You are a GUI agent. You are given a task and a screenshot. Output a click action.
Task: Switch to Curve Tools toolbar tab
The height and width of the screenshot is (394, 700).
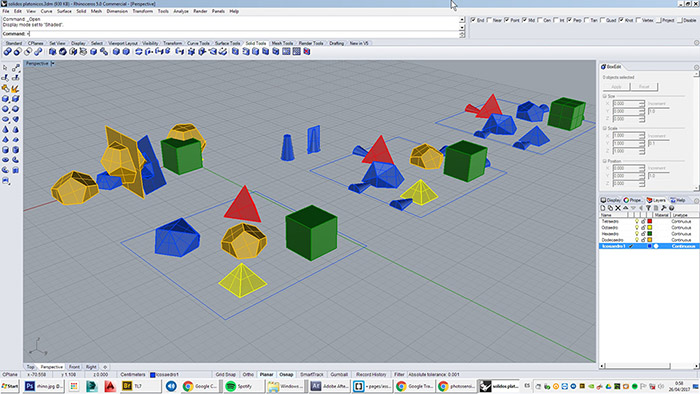tap(198, 43)
